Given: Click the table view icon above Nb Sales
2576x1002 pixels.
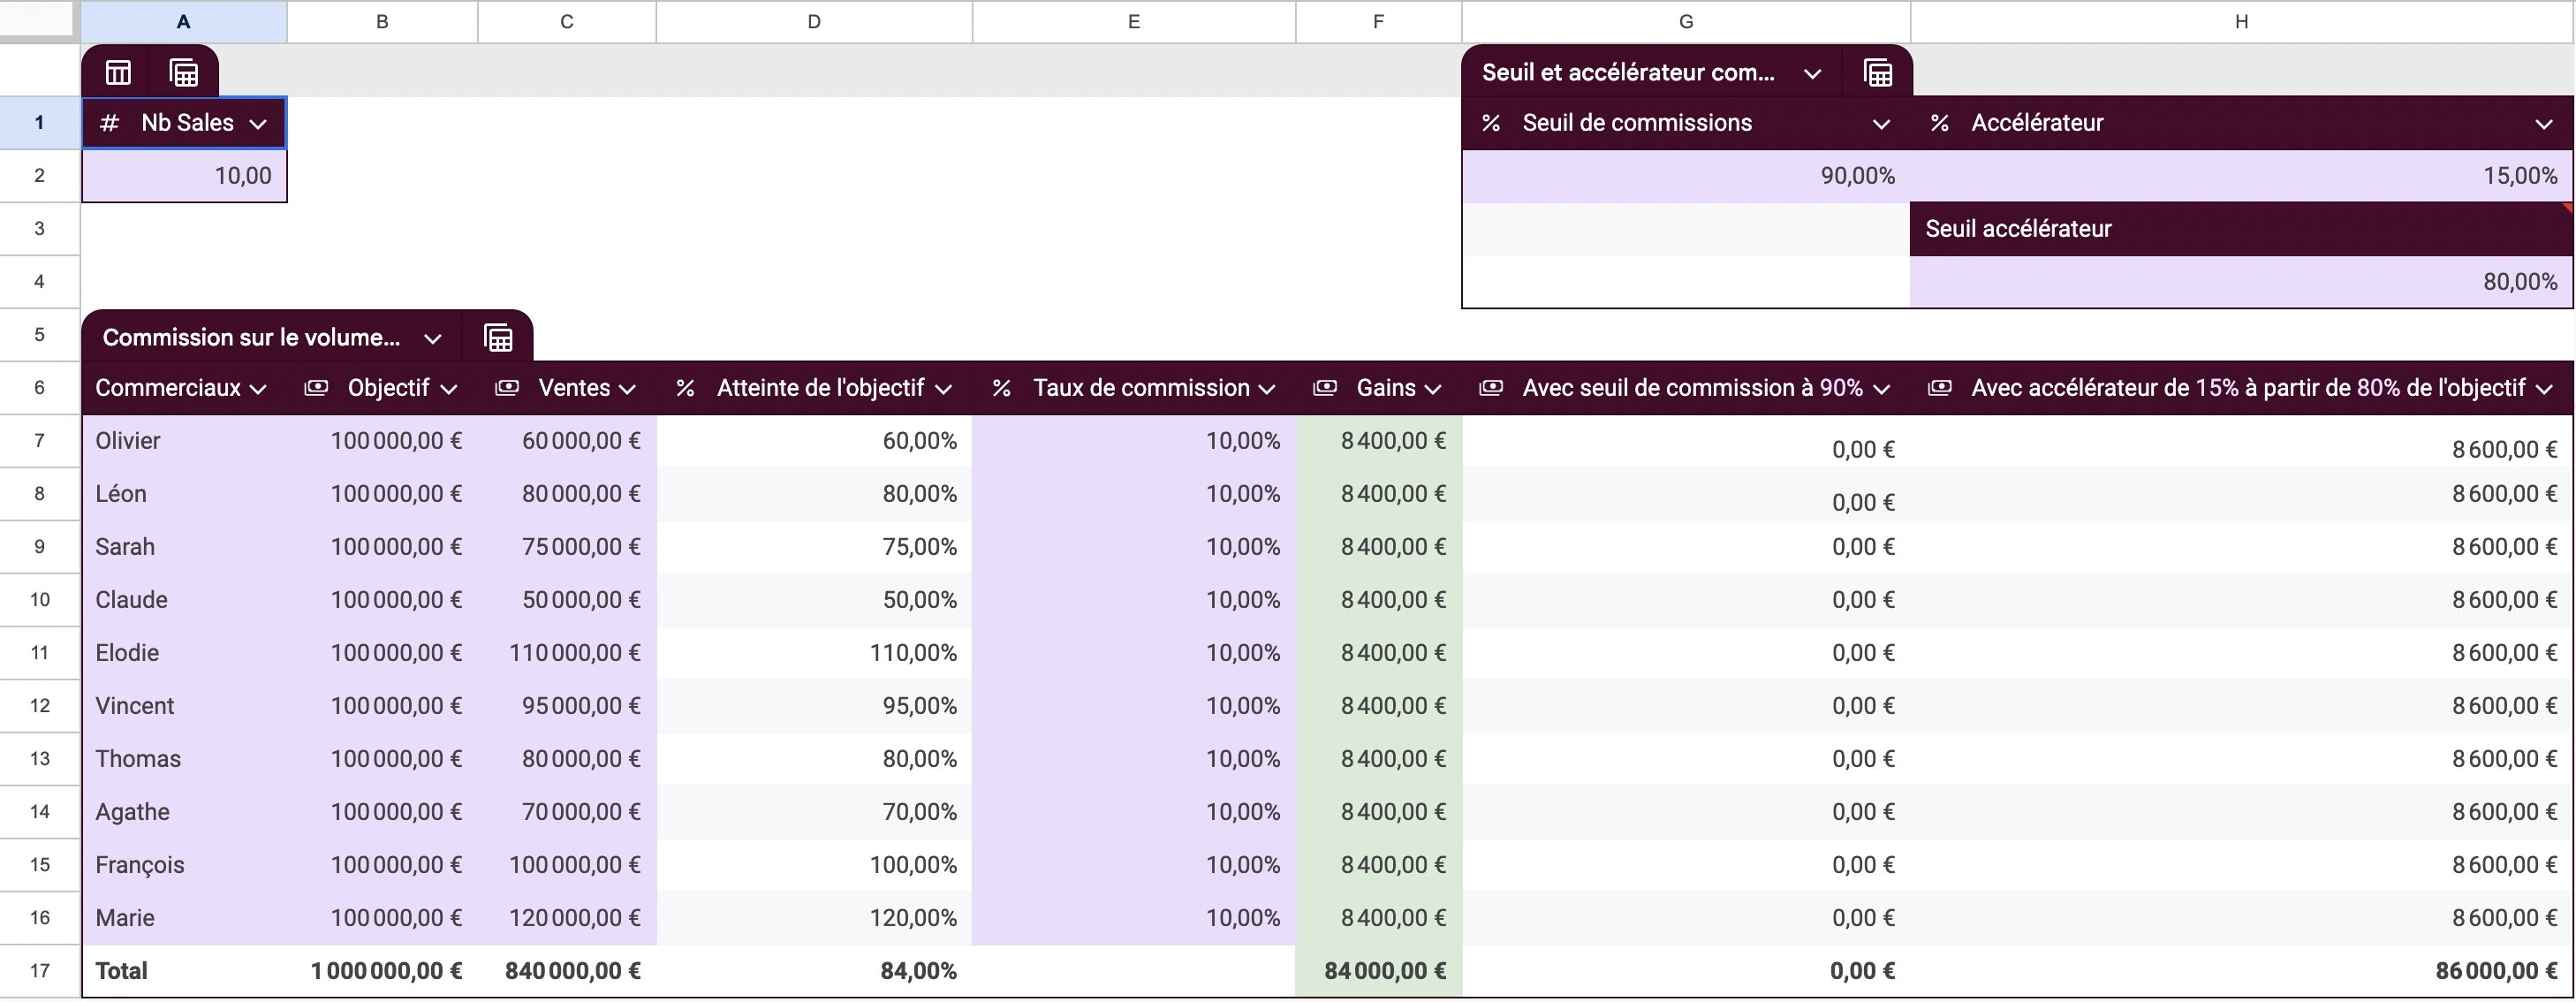Looking at the screenshot, I should pos(118,72).
